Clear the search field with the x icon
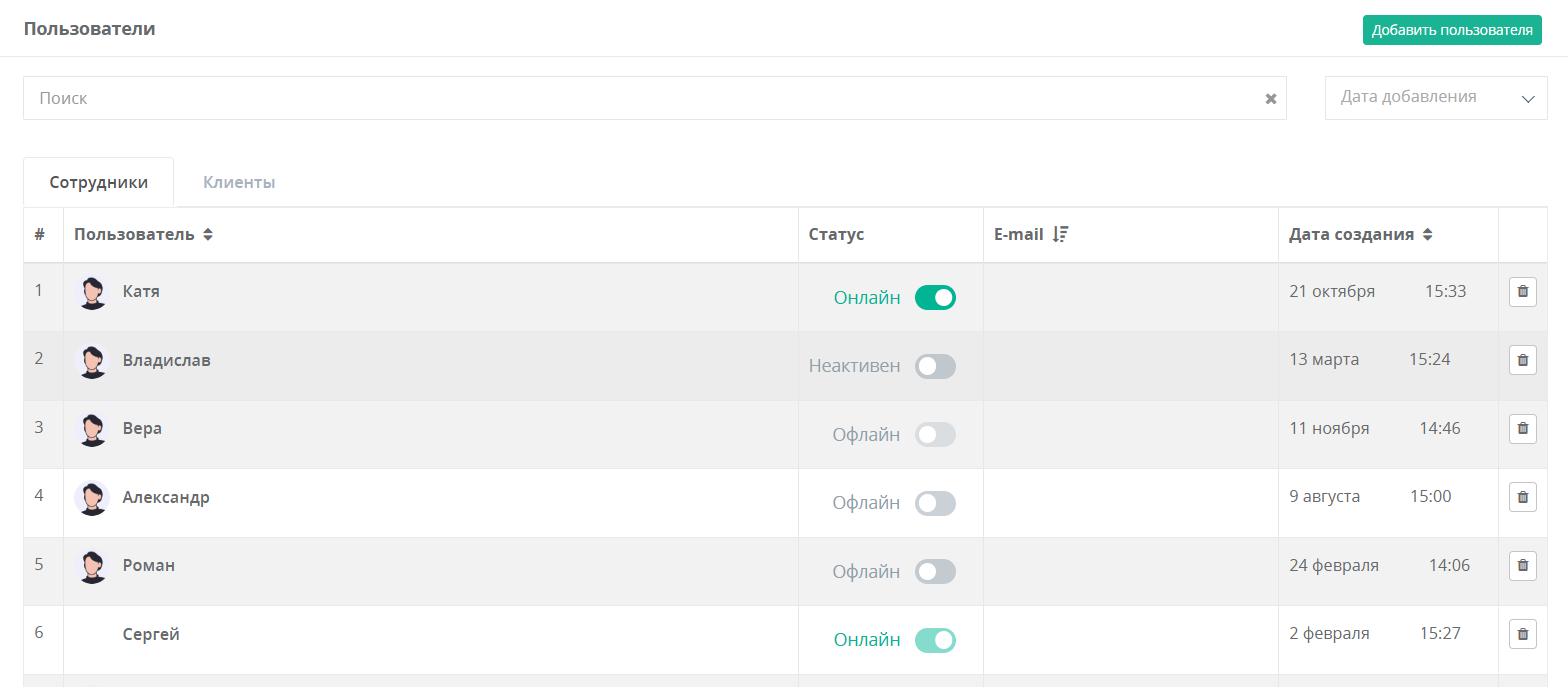 coord(1271,99)
